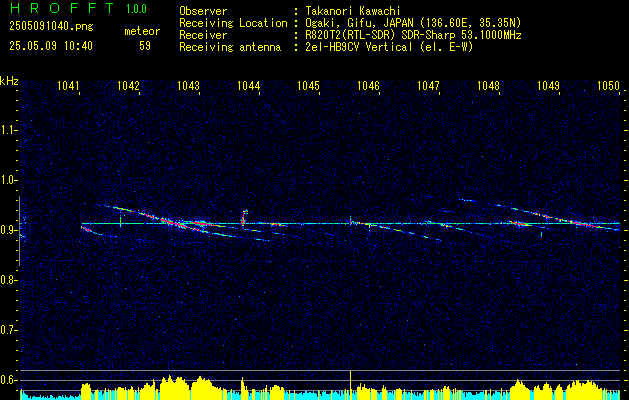Click the 1048 time axis label
The height and width of the screenshot is (400, 629).
(x=488, y=85)
